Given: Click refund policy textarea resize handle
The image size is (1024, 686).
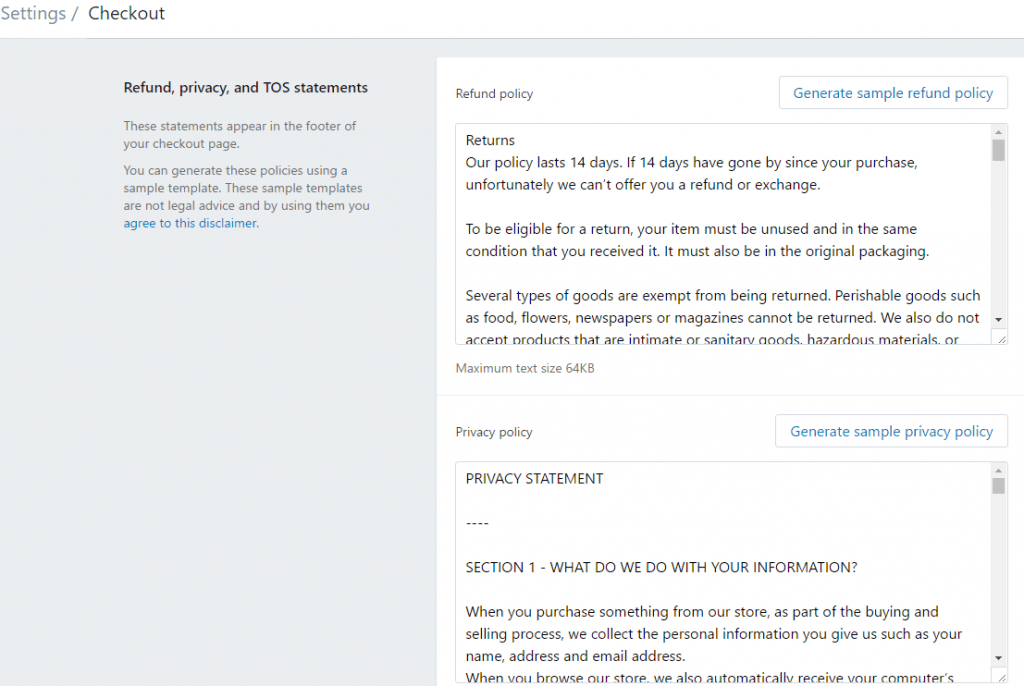Looking at the screenshot, I should 1001,338.
